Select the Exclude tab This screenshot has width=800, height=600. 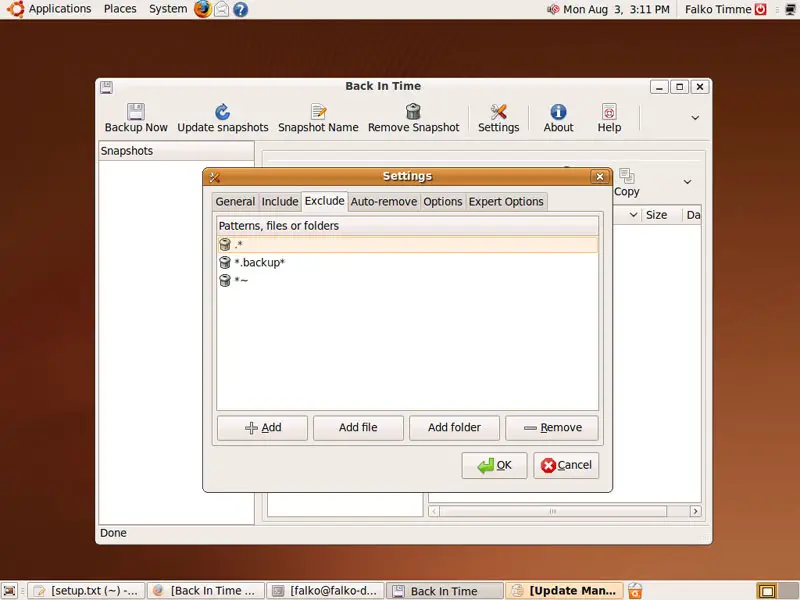pos(324,201)
